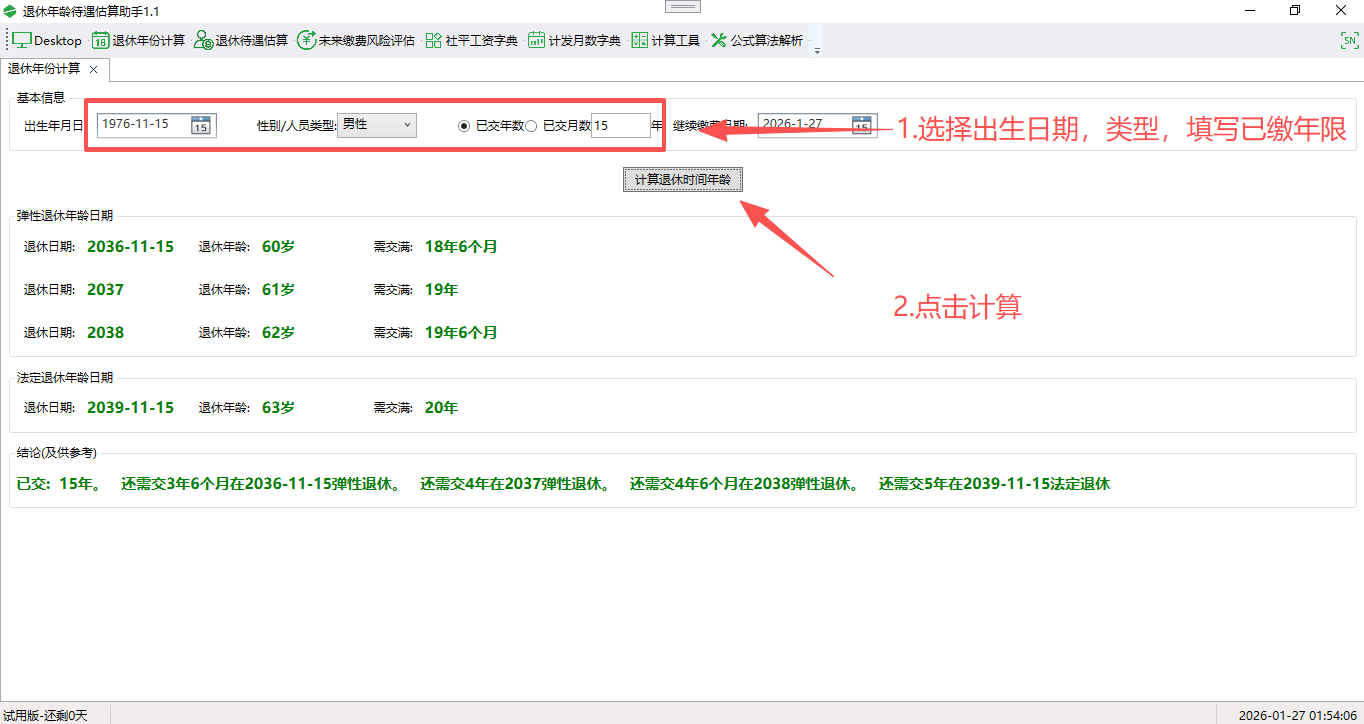The image size is (1364, 724).
Task: Click the 试用版-还剩0天 status text
Action: click(47, 715)
